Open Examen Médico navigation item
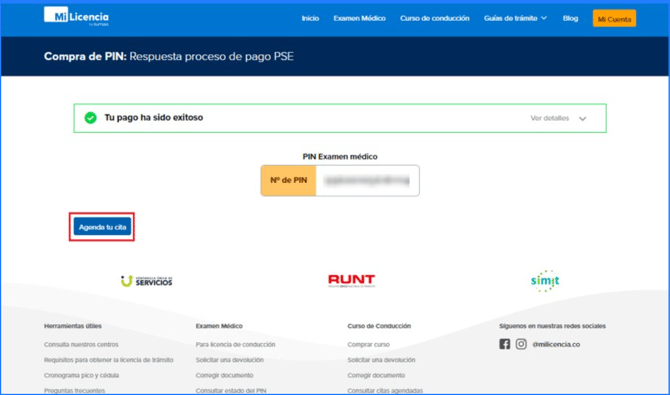This screenshot has height=395, width=670. click(x=359, y=18)
